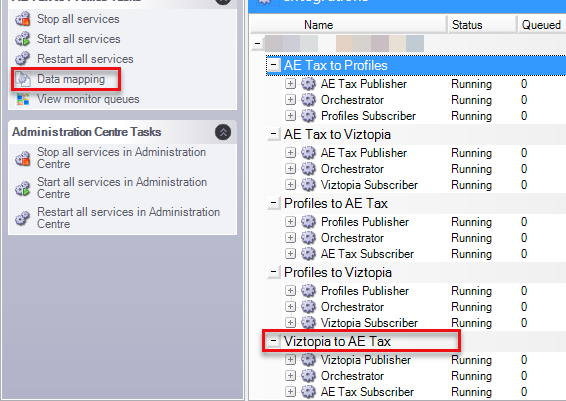Expand Orchestrator under Profiles to AE Tax
Image resolution: width=566 pixels, height=401 pixels.
click(x=290, y=237)
